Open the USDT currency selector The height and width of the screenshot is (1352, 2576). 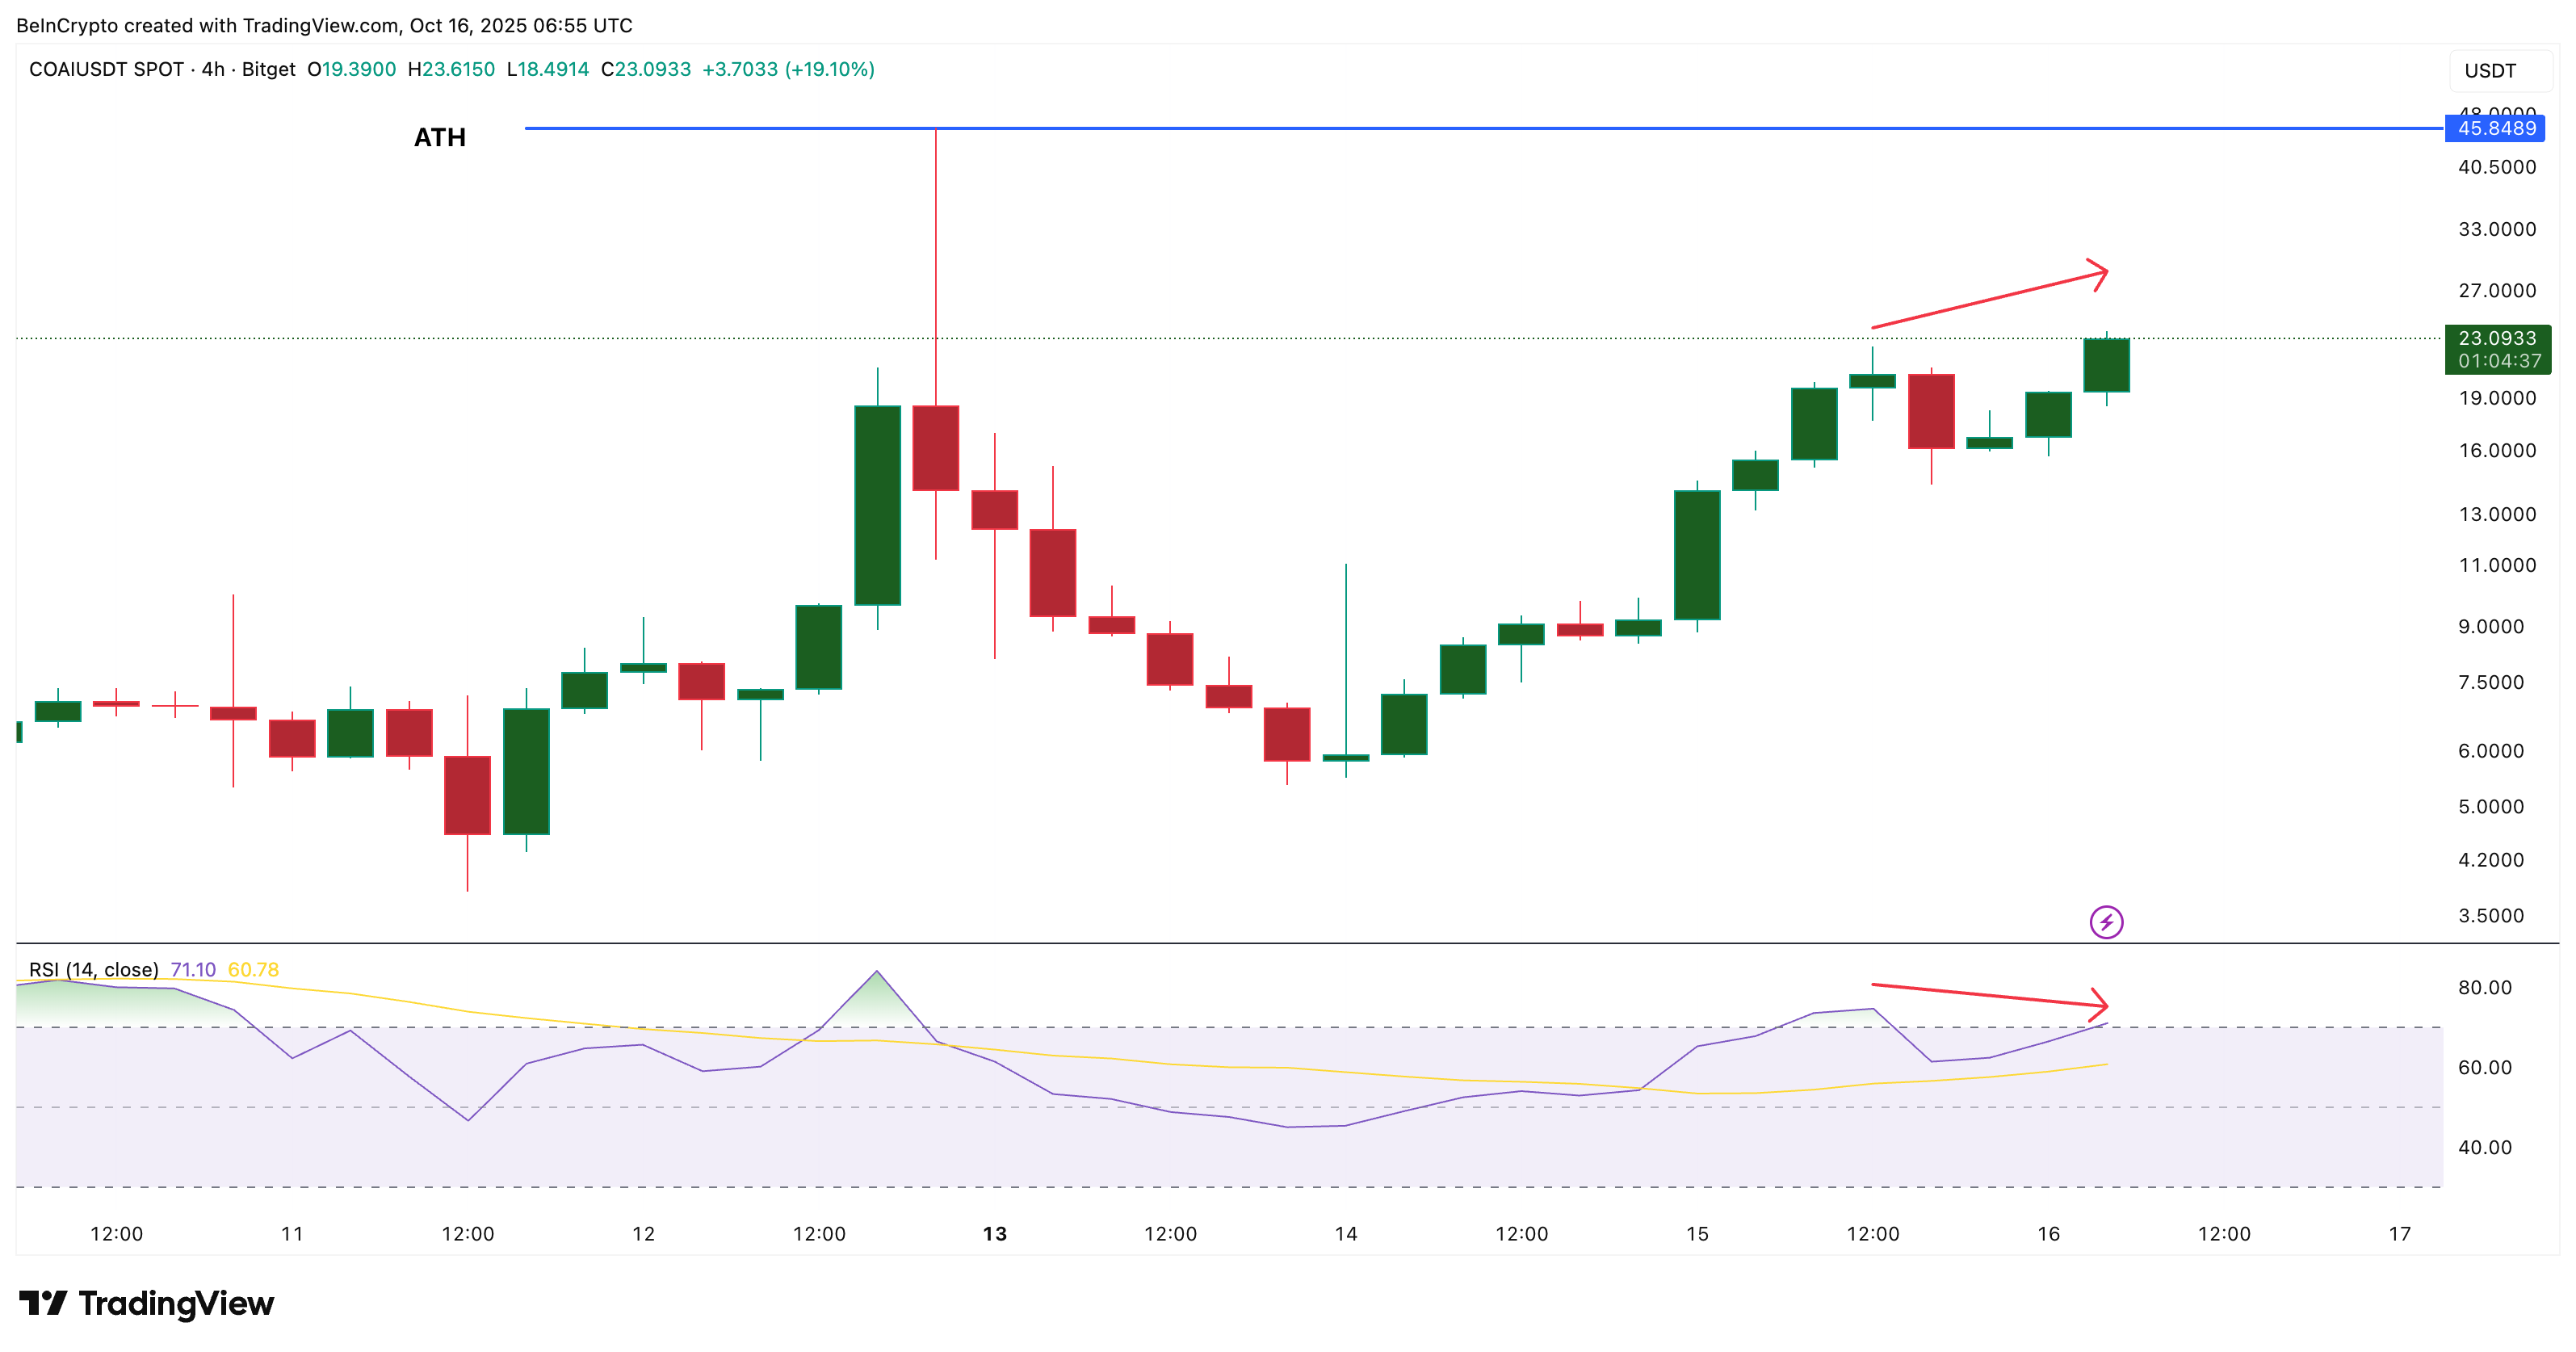coord(2490,71)
